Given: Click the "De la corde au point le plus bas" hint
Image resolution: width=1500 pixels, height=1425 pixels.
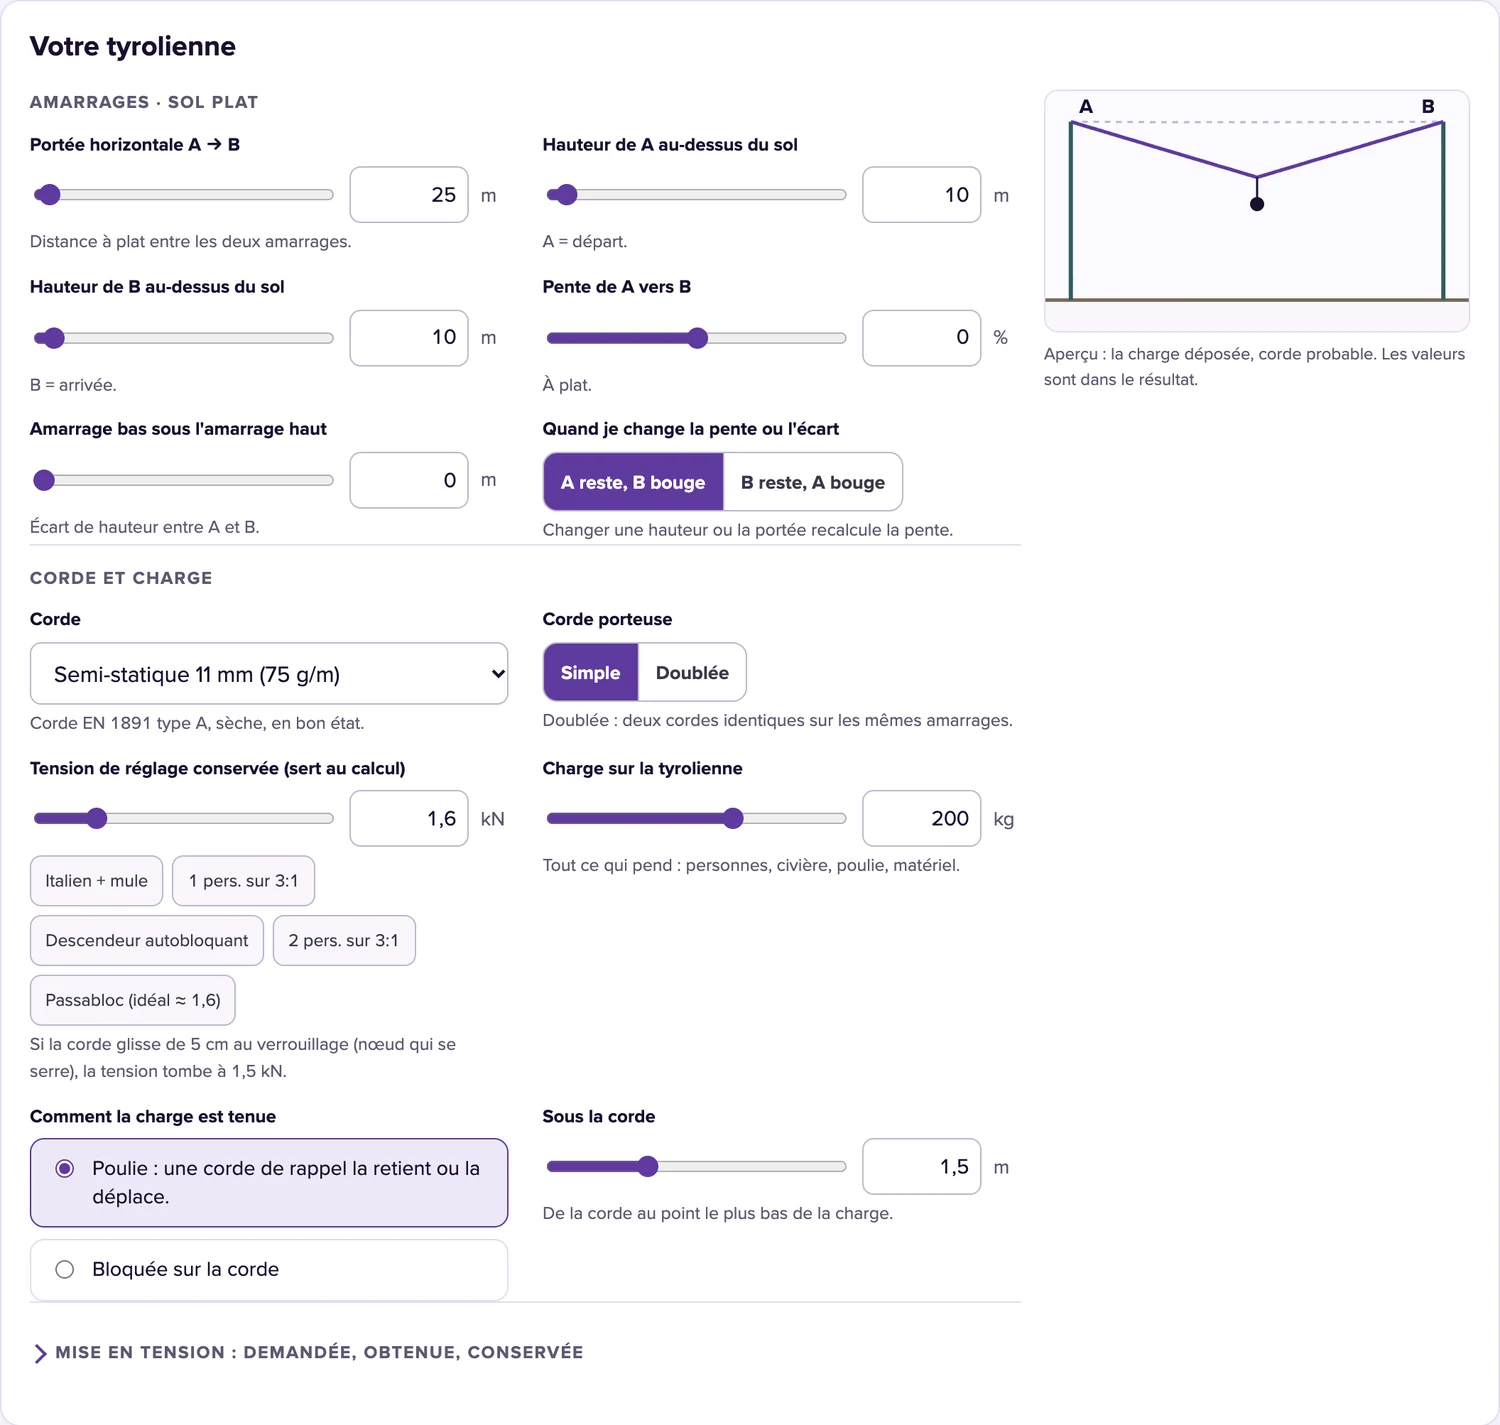Looking at the screenshot, I should (x=718, y=1213).
